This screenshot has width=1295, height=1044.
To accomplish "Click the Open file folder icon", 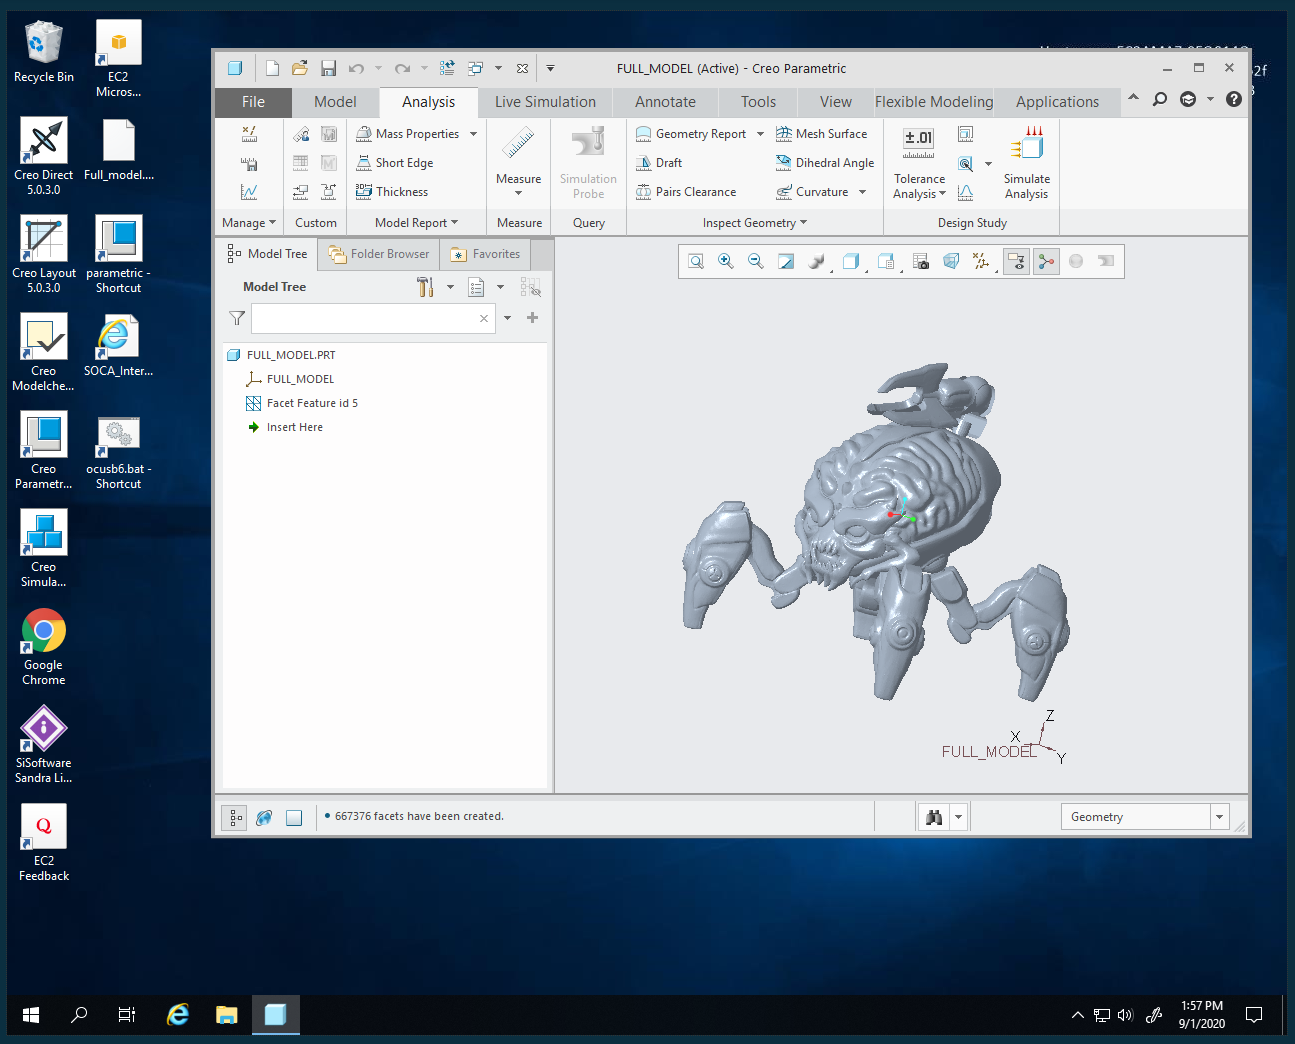I will click(x=300, y=68).
